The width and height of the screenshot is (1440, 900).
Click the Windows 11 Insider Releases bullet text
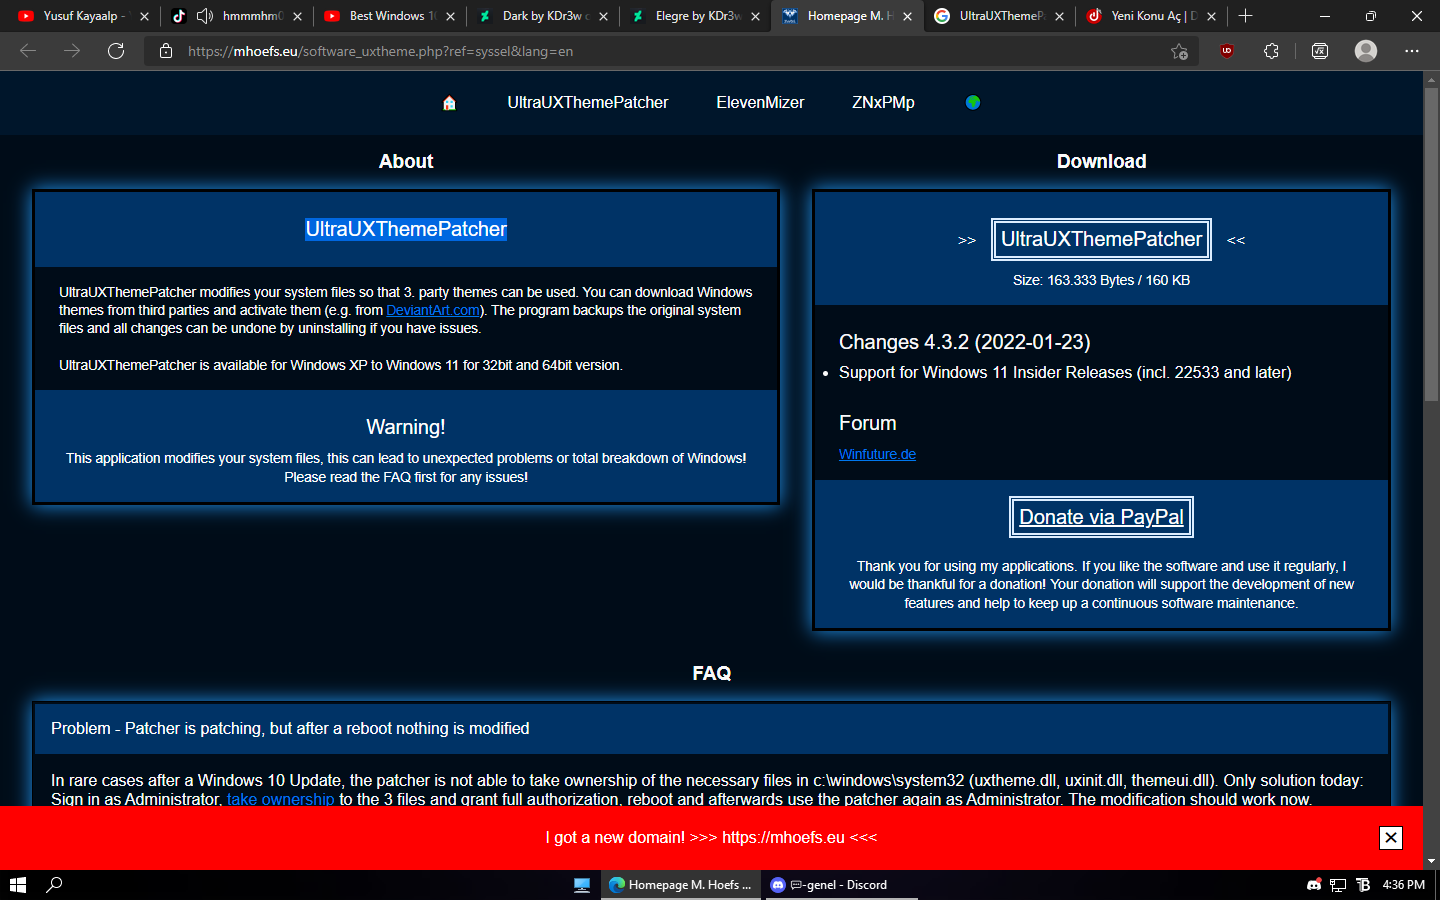(x=1065, y=372)
